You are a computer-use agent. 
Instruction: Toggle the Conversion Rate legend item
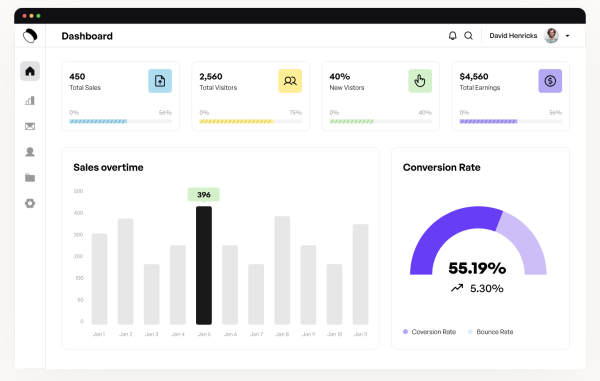[429, 332]
